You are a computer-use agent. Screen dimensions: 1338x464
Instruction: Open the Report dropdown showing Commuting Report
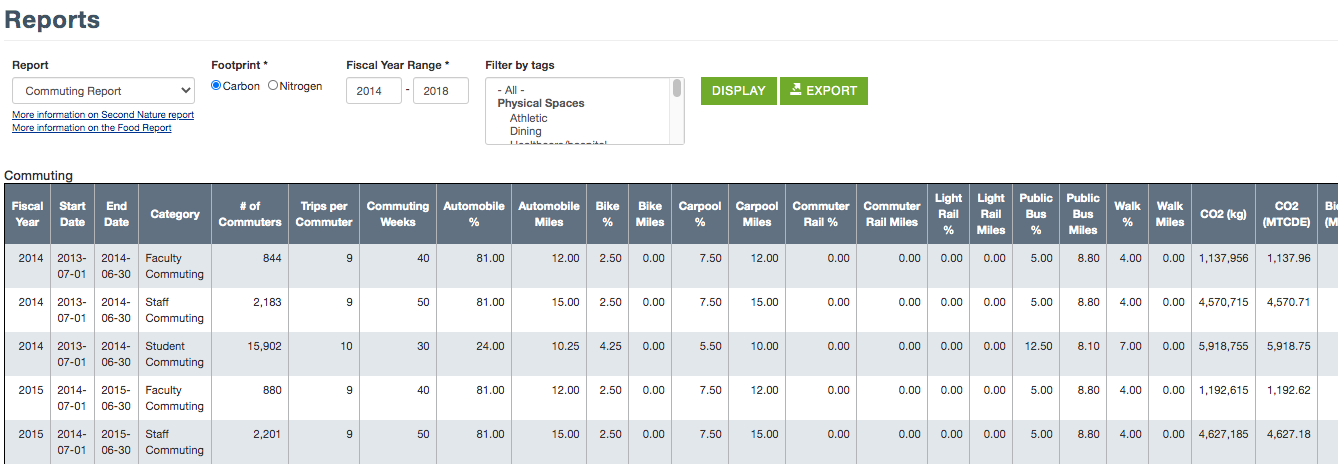[x=103, y=91]
